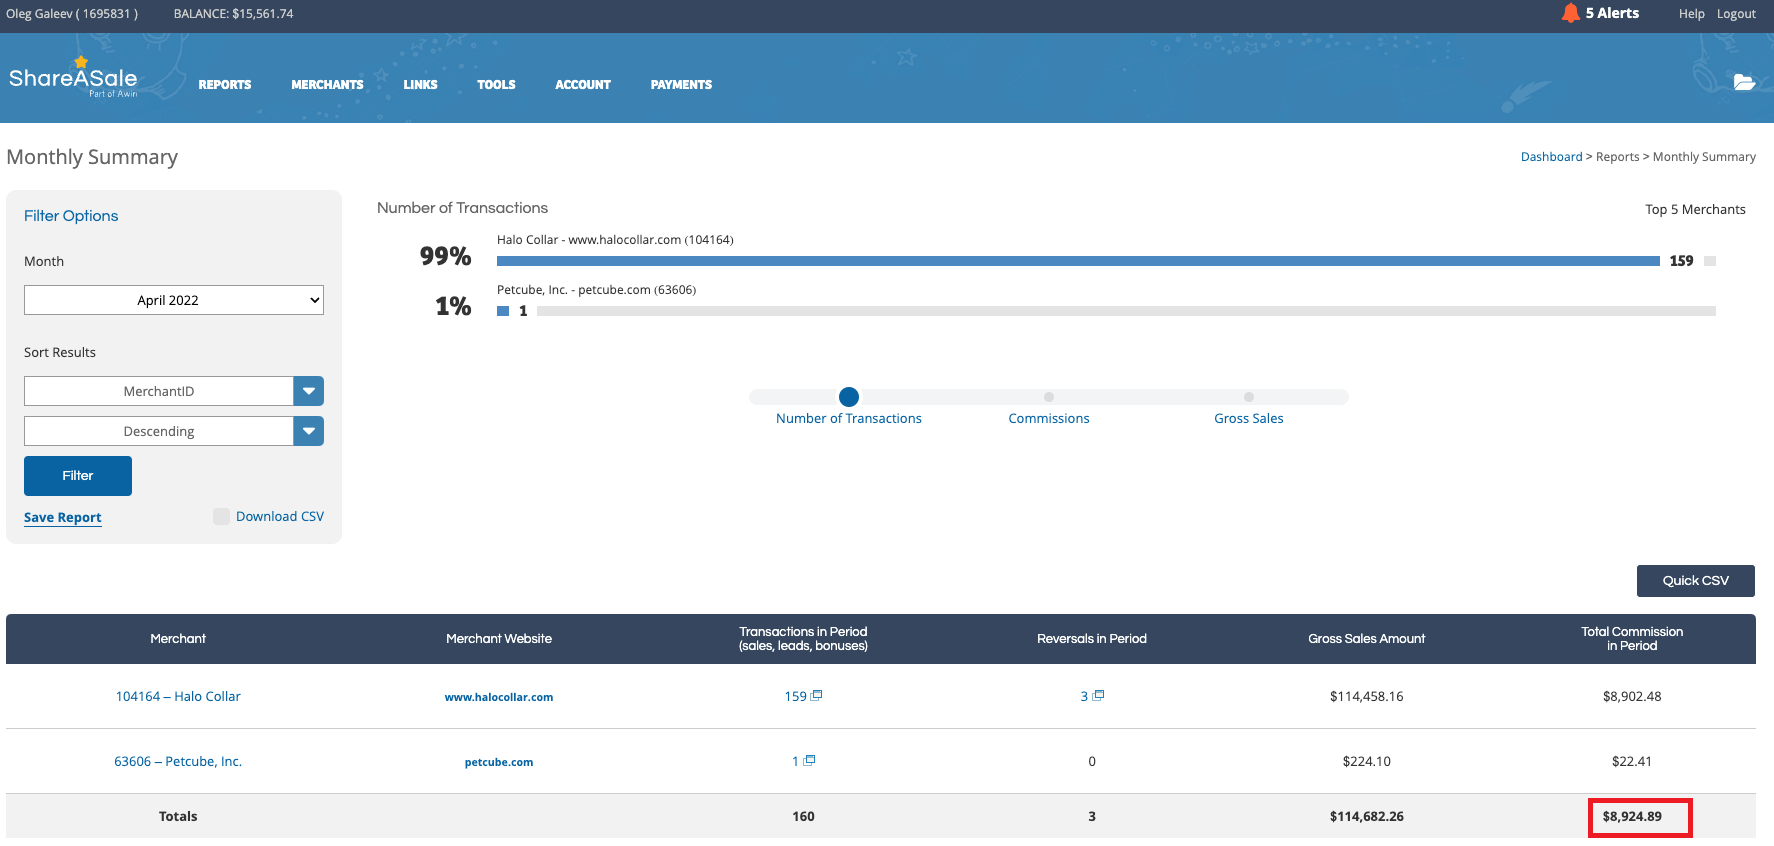The width and height of the screenshot is (1774, 846).
Task: Open merchant 104164 – Halo Collar
Action: tap(178, 696)
